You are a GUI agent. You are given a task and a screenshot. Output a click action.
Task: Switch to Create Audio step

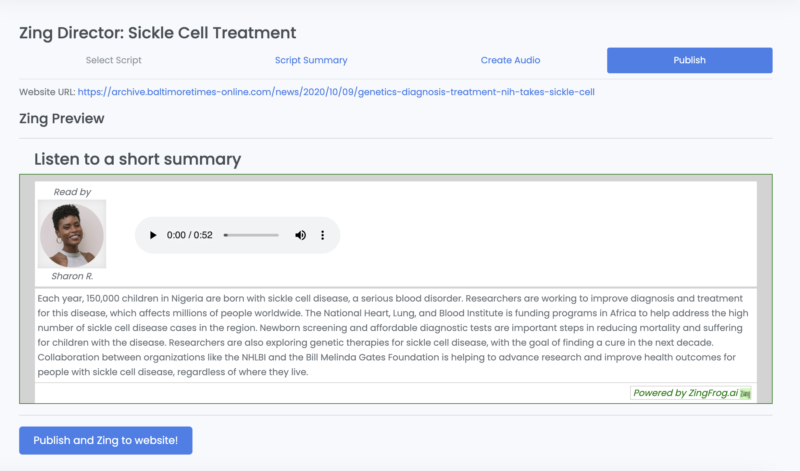(510, 60)
